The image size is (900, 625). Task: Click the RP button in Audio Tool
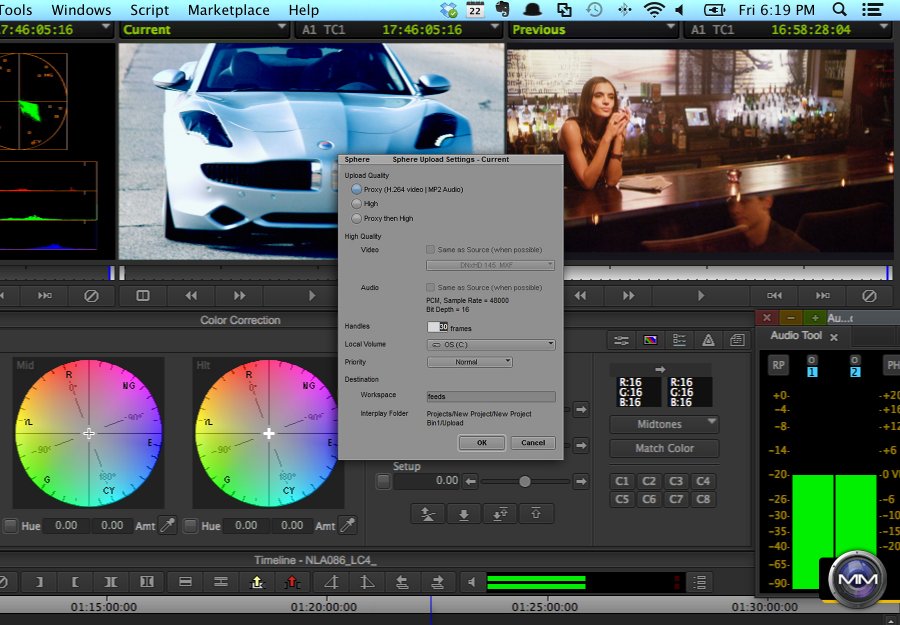[x=778, y=366]
